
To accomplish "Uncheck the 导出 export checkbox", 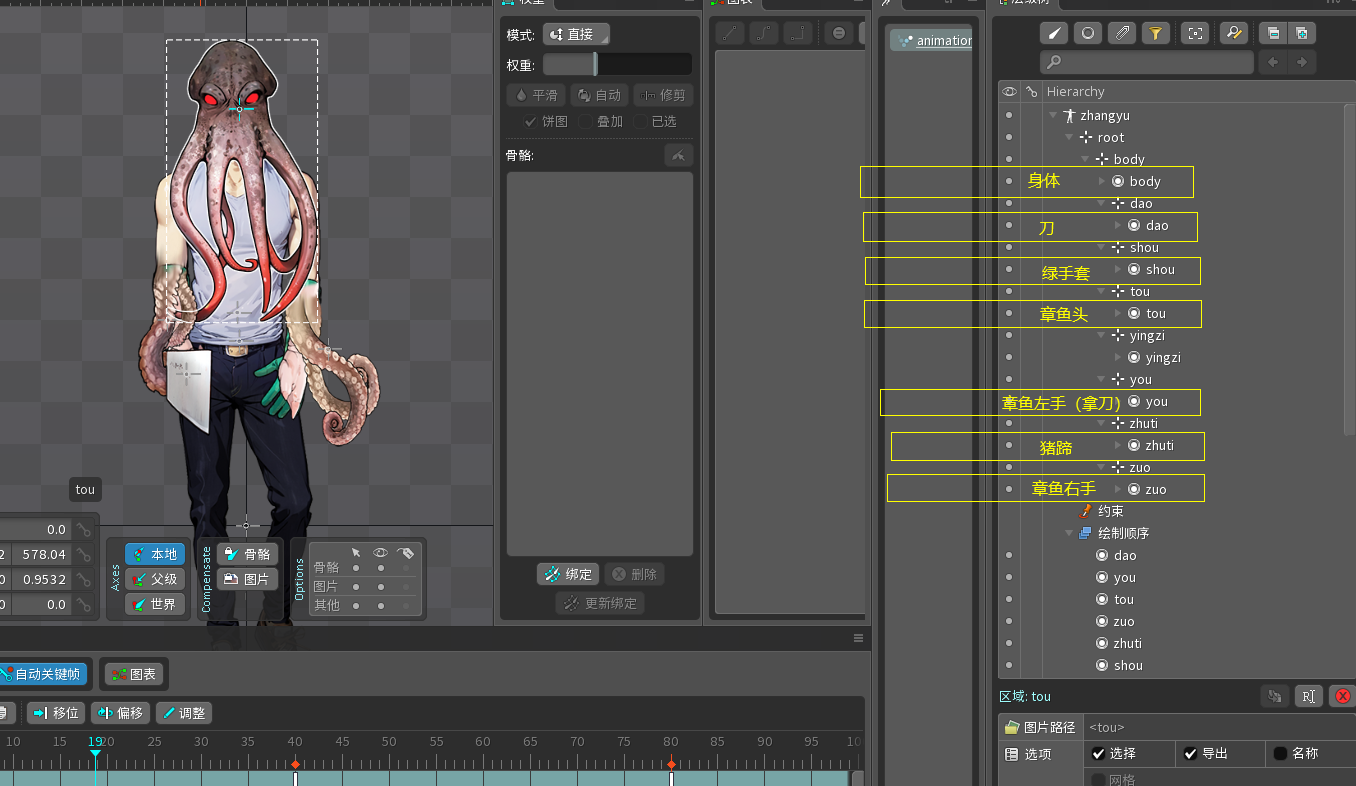I will (x=1190, y=753).
